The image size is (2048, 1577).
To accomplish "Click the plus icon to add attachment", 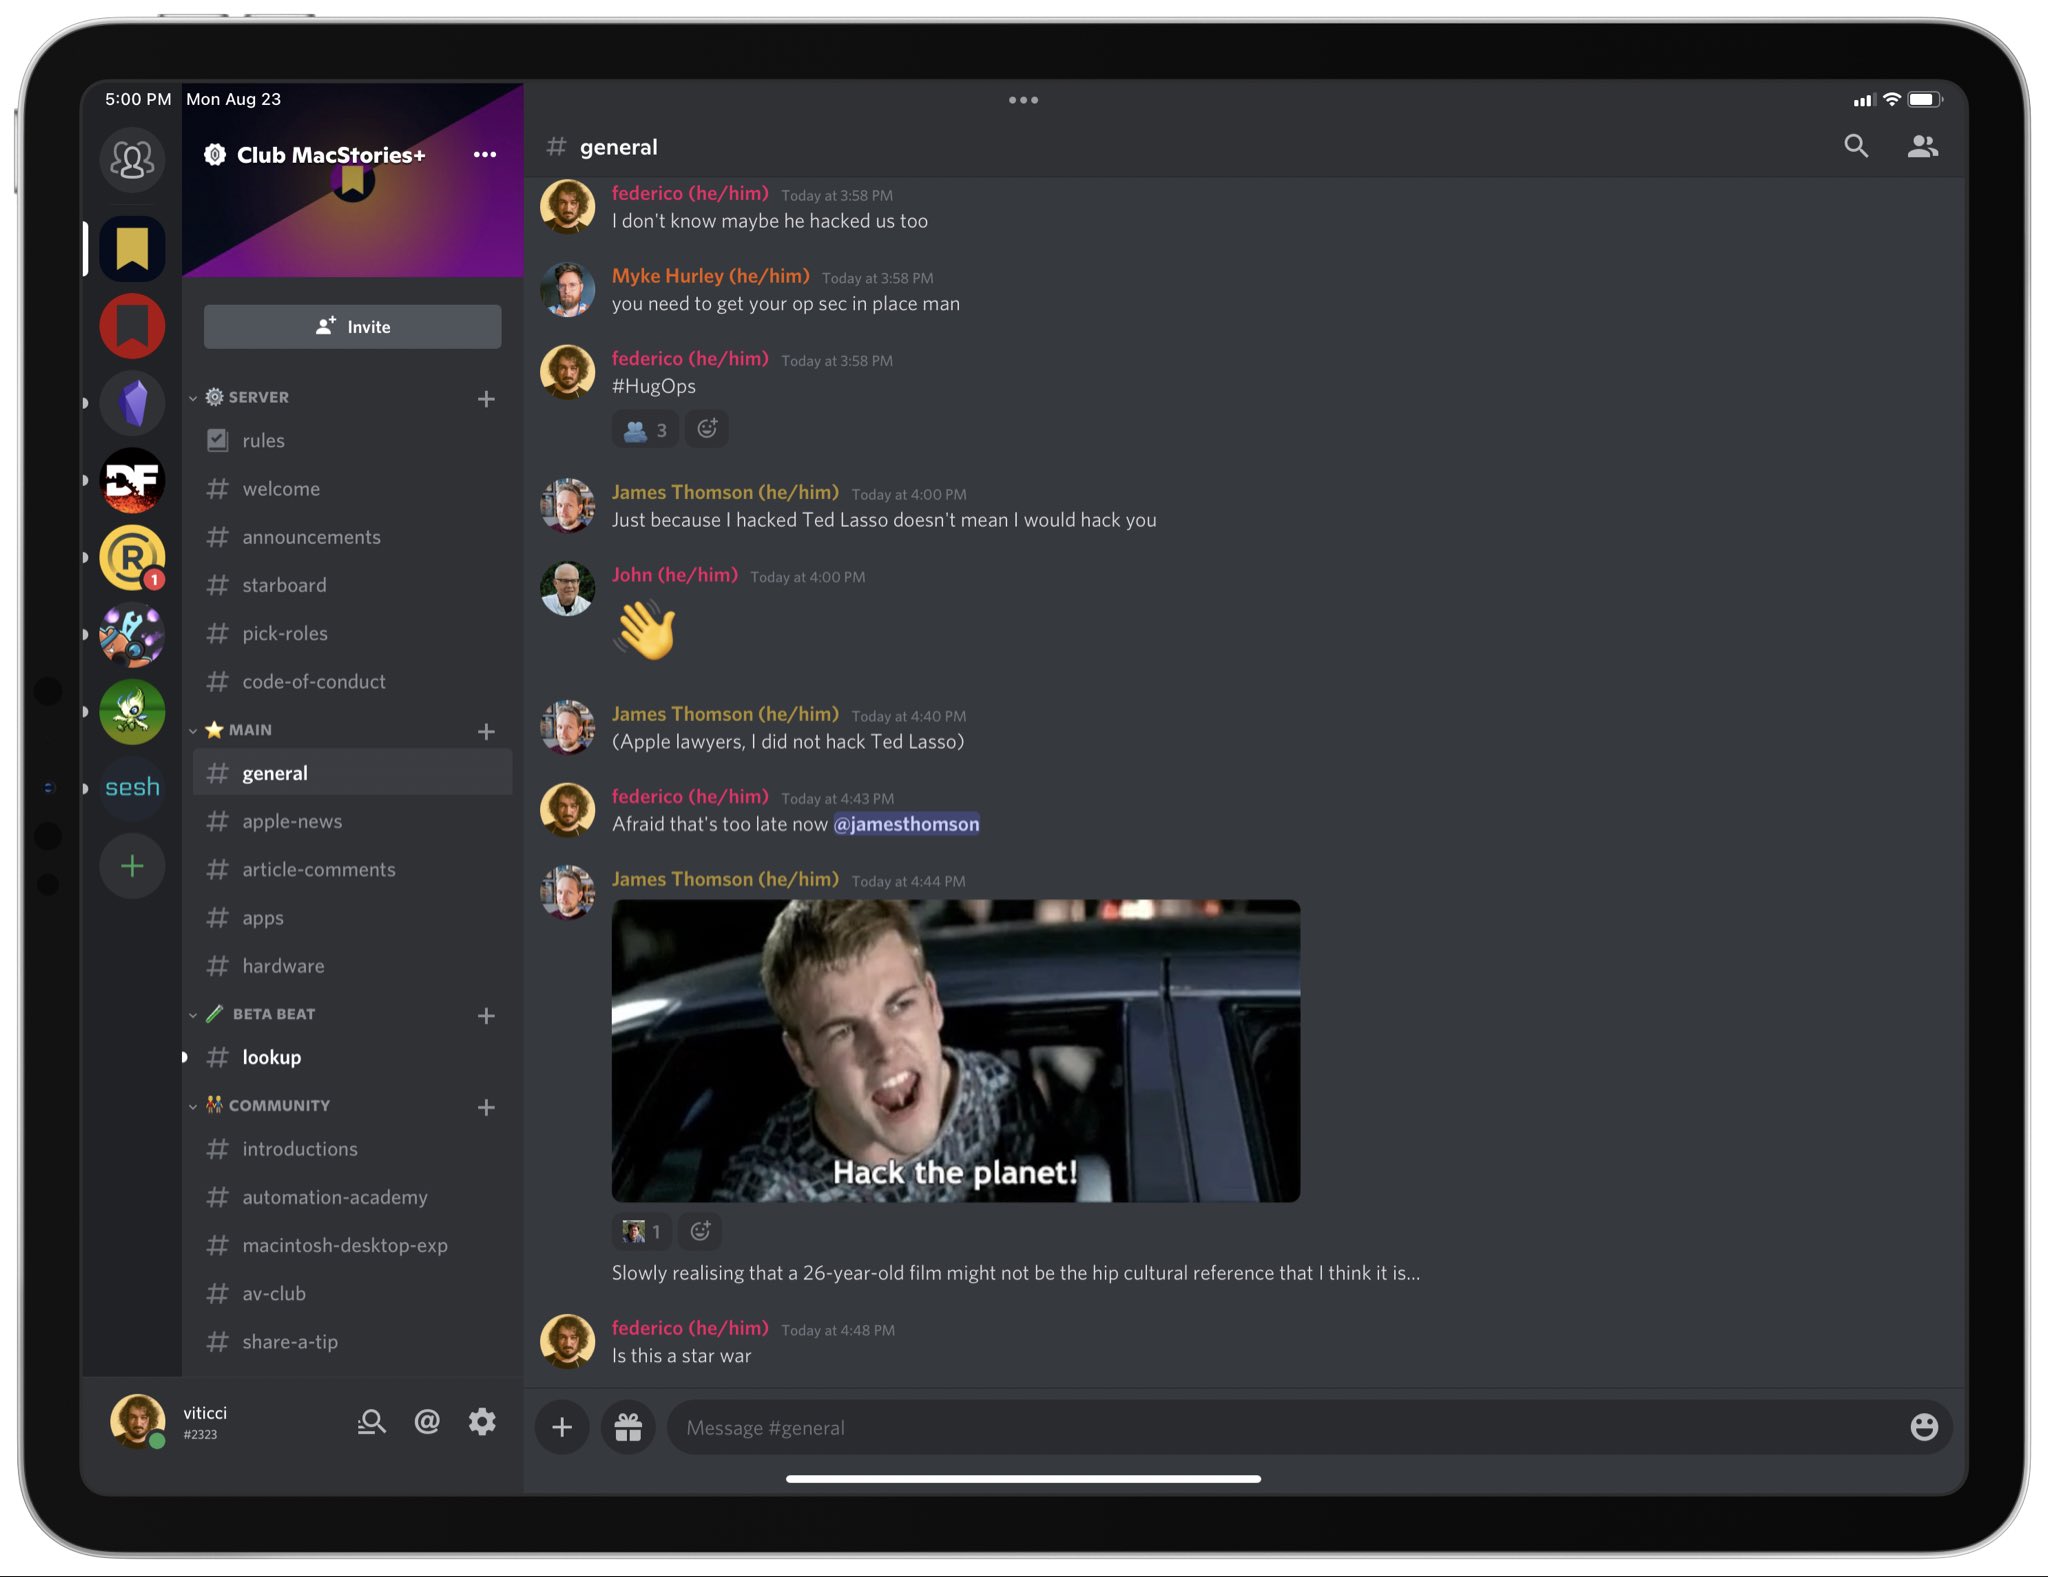I will (562, 1425).
